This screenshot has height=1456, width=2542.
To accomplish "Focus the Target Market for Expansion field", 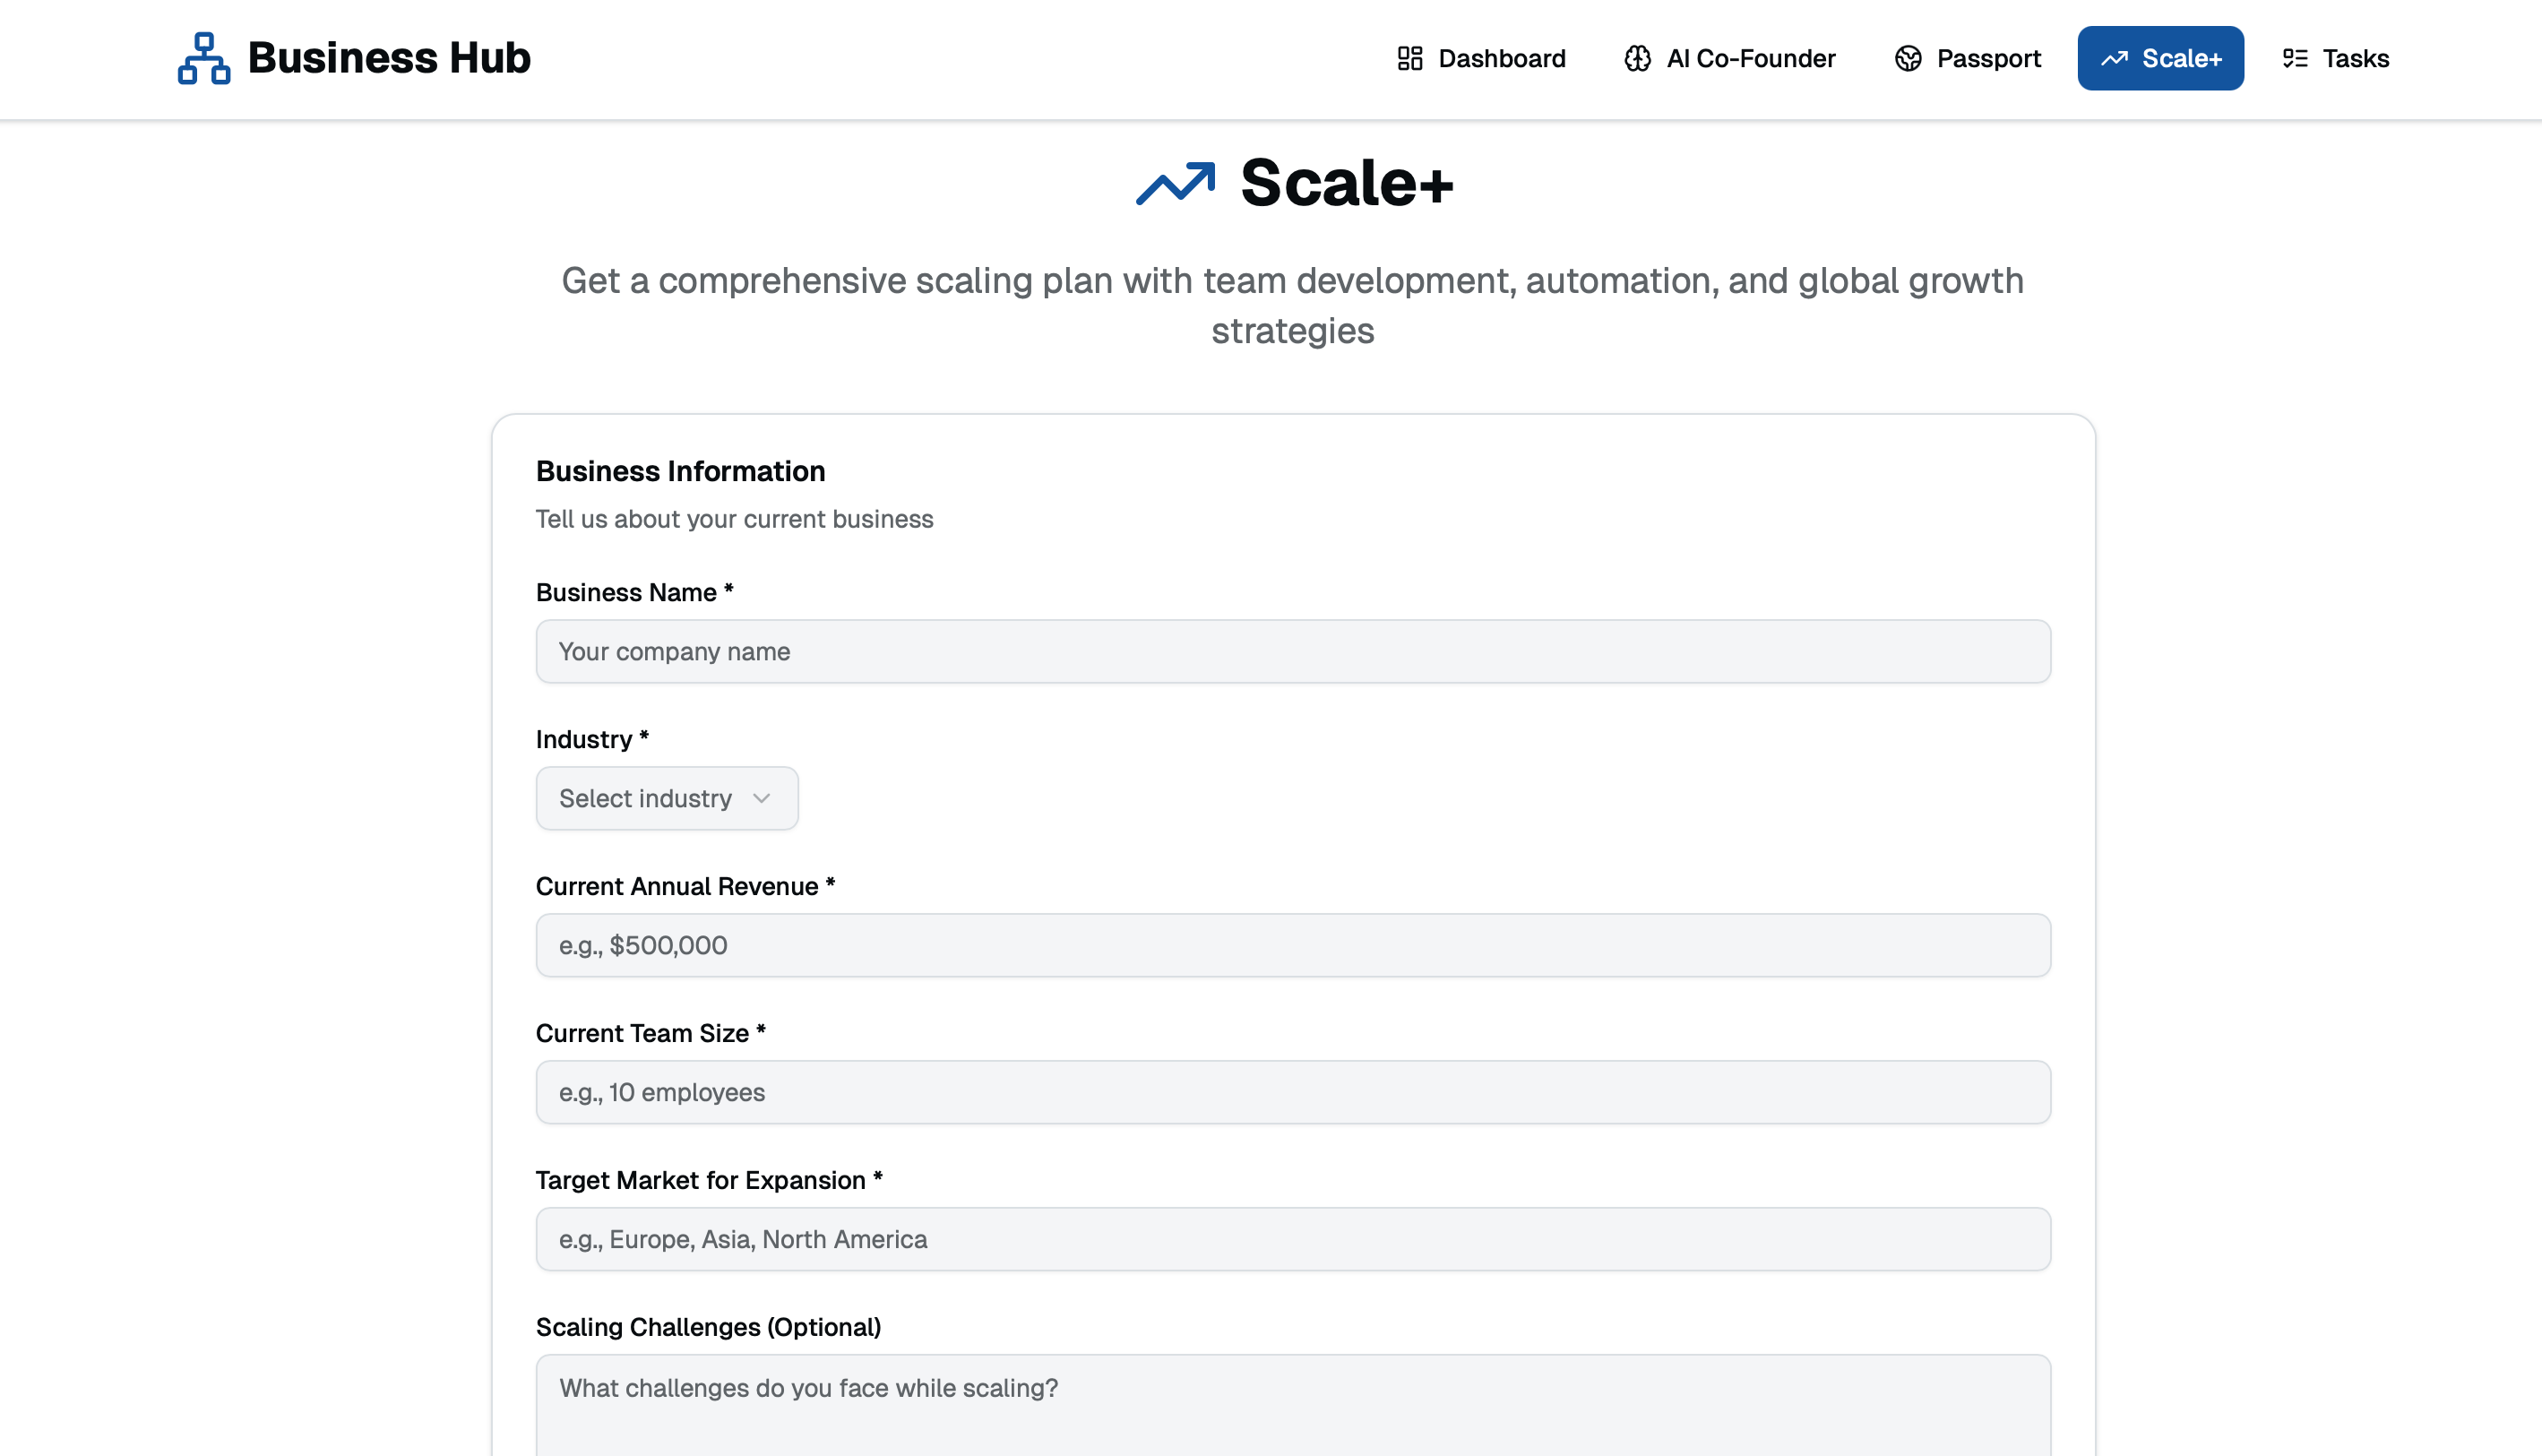I will tap(1292, 1239).
